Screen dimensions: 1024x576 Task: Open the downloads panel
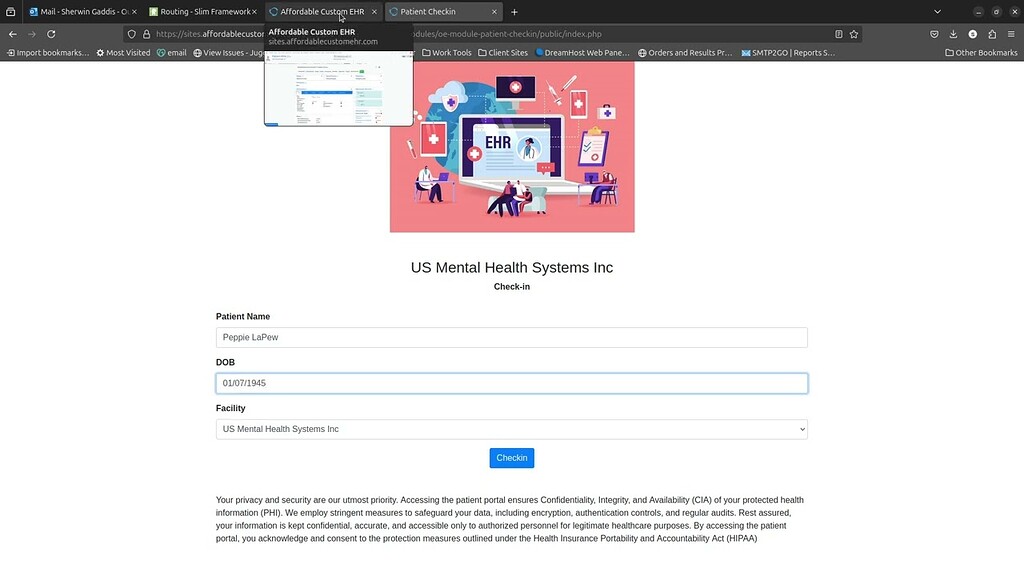pyautogui.click(x=952, y=33)
